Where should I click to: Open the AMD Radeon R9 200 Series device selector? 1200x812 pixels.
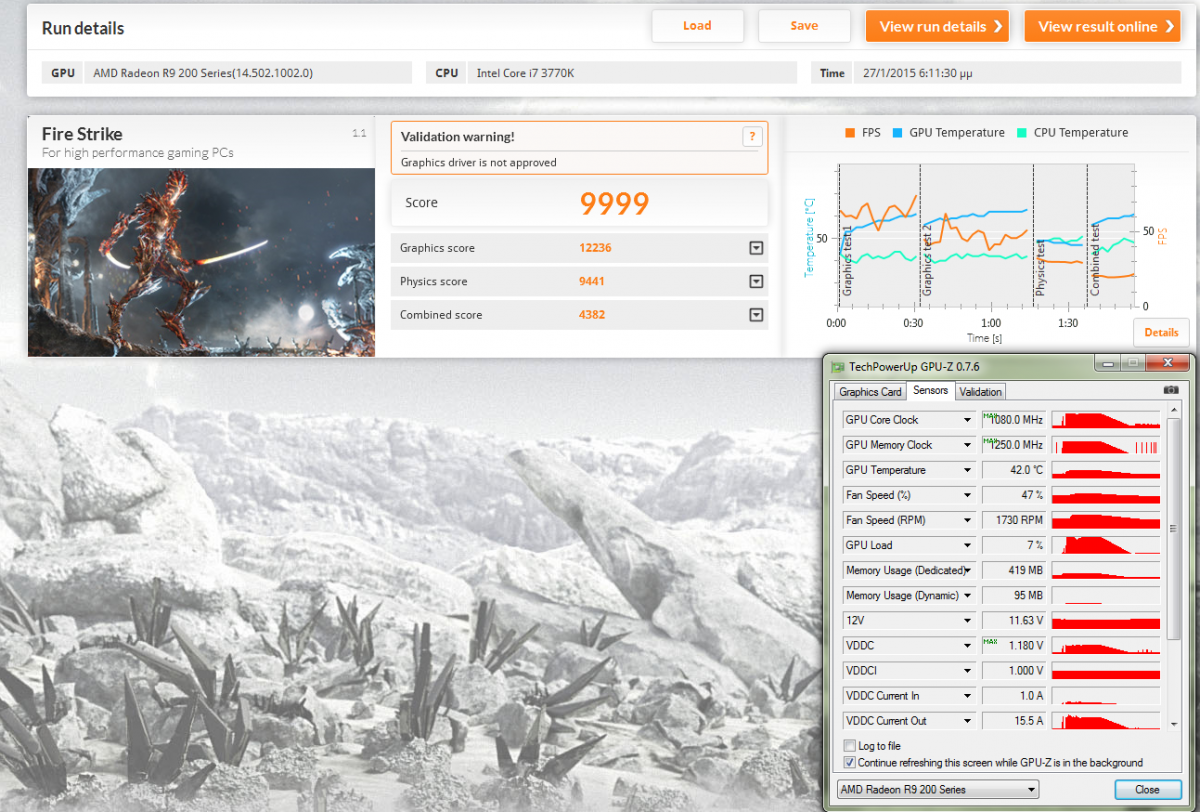938,790
